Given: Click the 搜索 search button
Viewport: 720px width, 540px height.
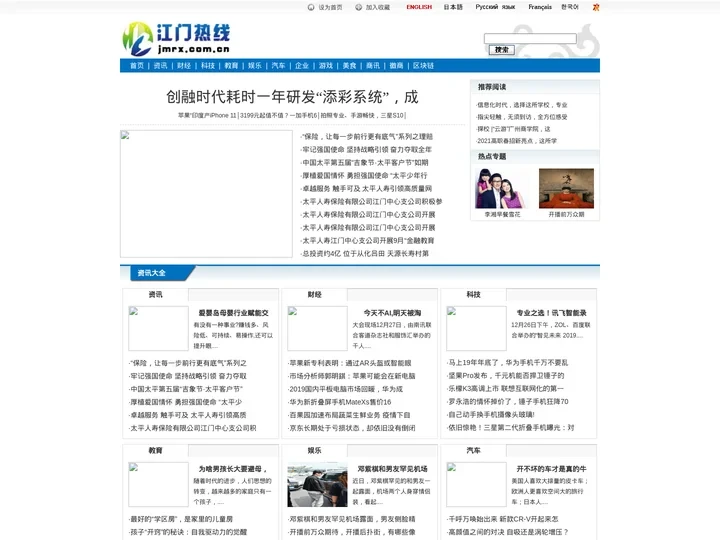Looking at the screenshot, I should coord(501,50).
